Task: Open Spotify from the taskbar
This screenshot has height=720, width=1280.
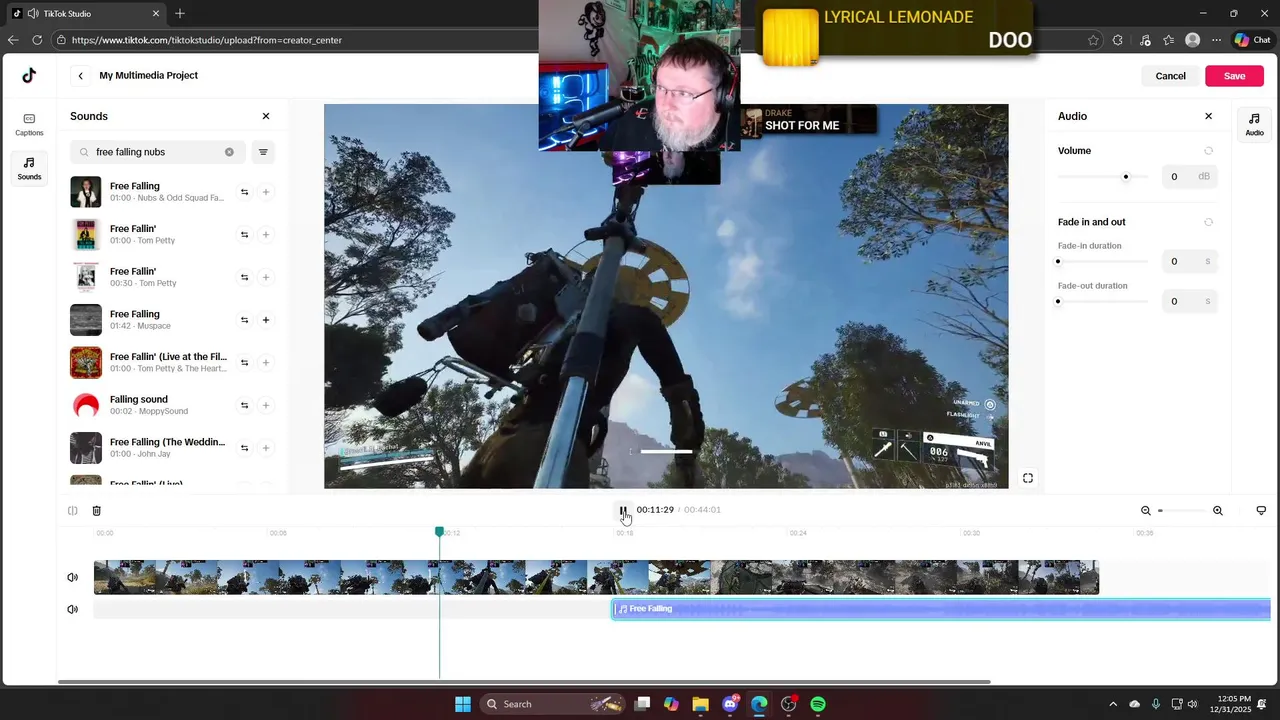Action: click(x=818, y=704)
